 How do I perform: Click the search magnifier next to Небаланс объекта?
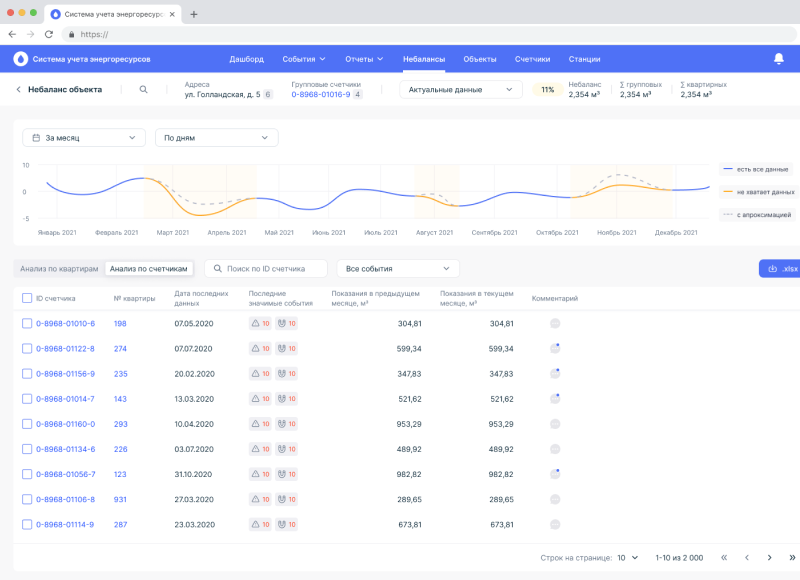coord(144,90)
